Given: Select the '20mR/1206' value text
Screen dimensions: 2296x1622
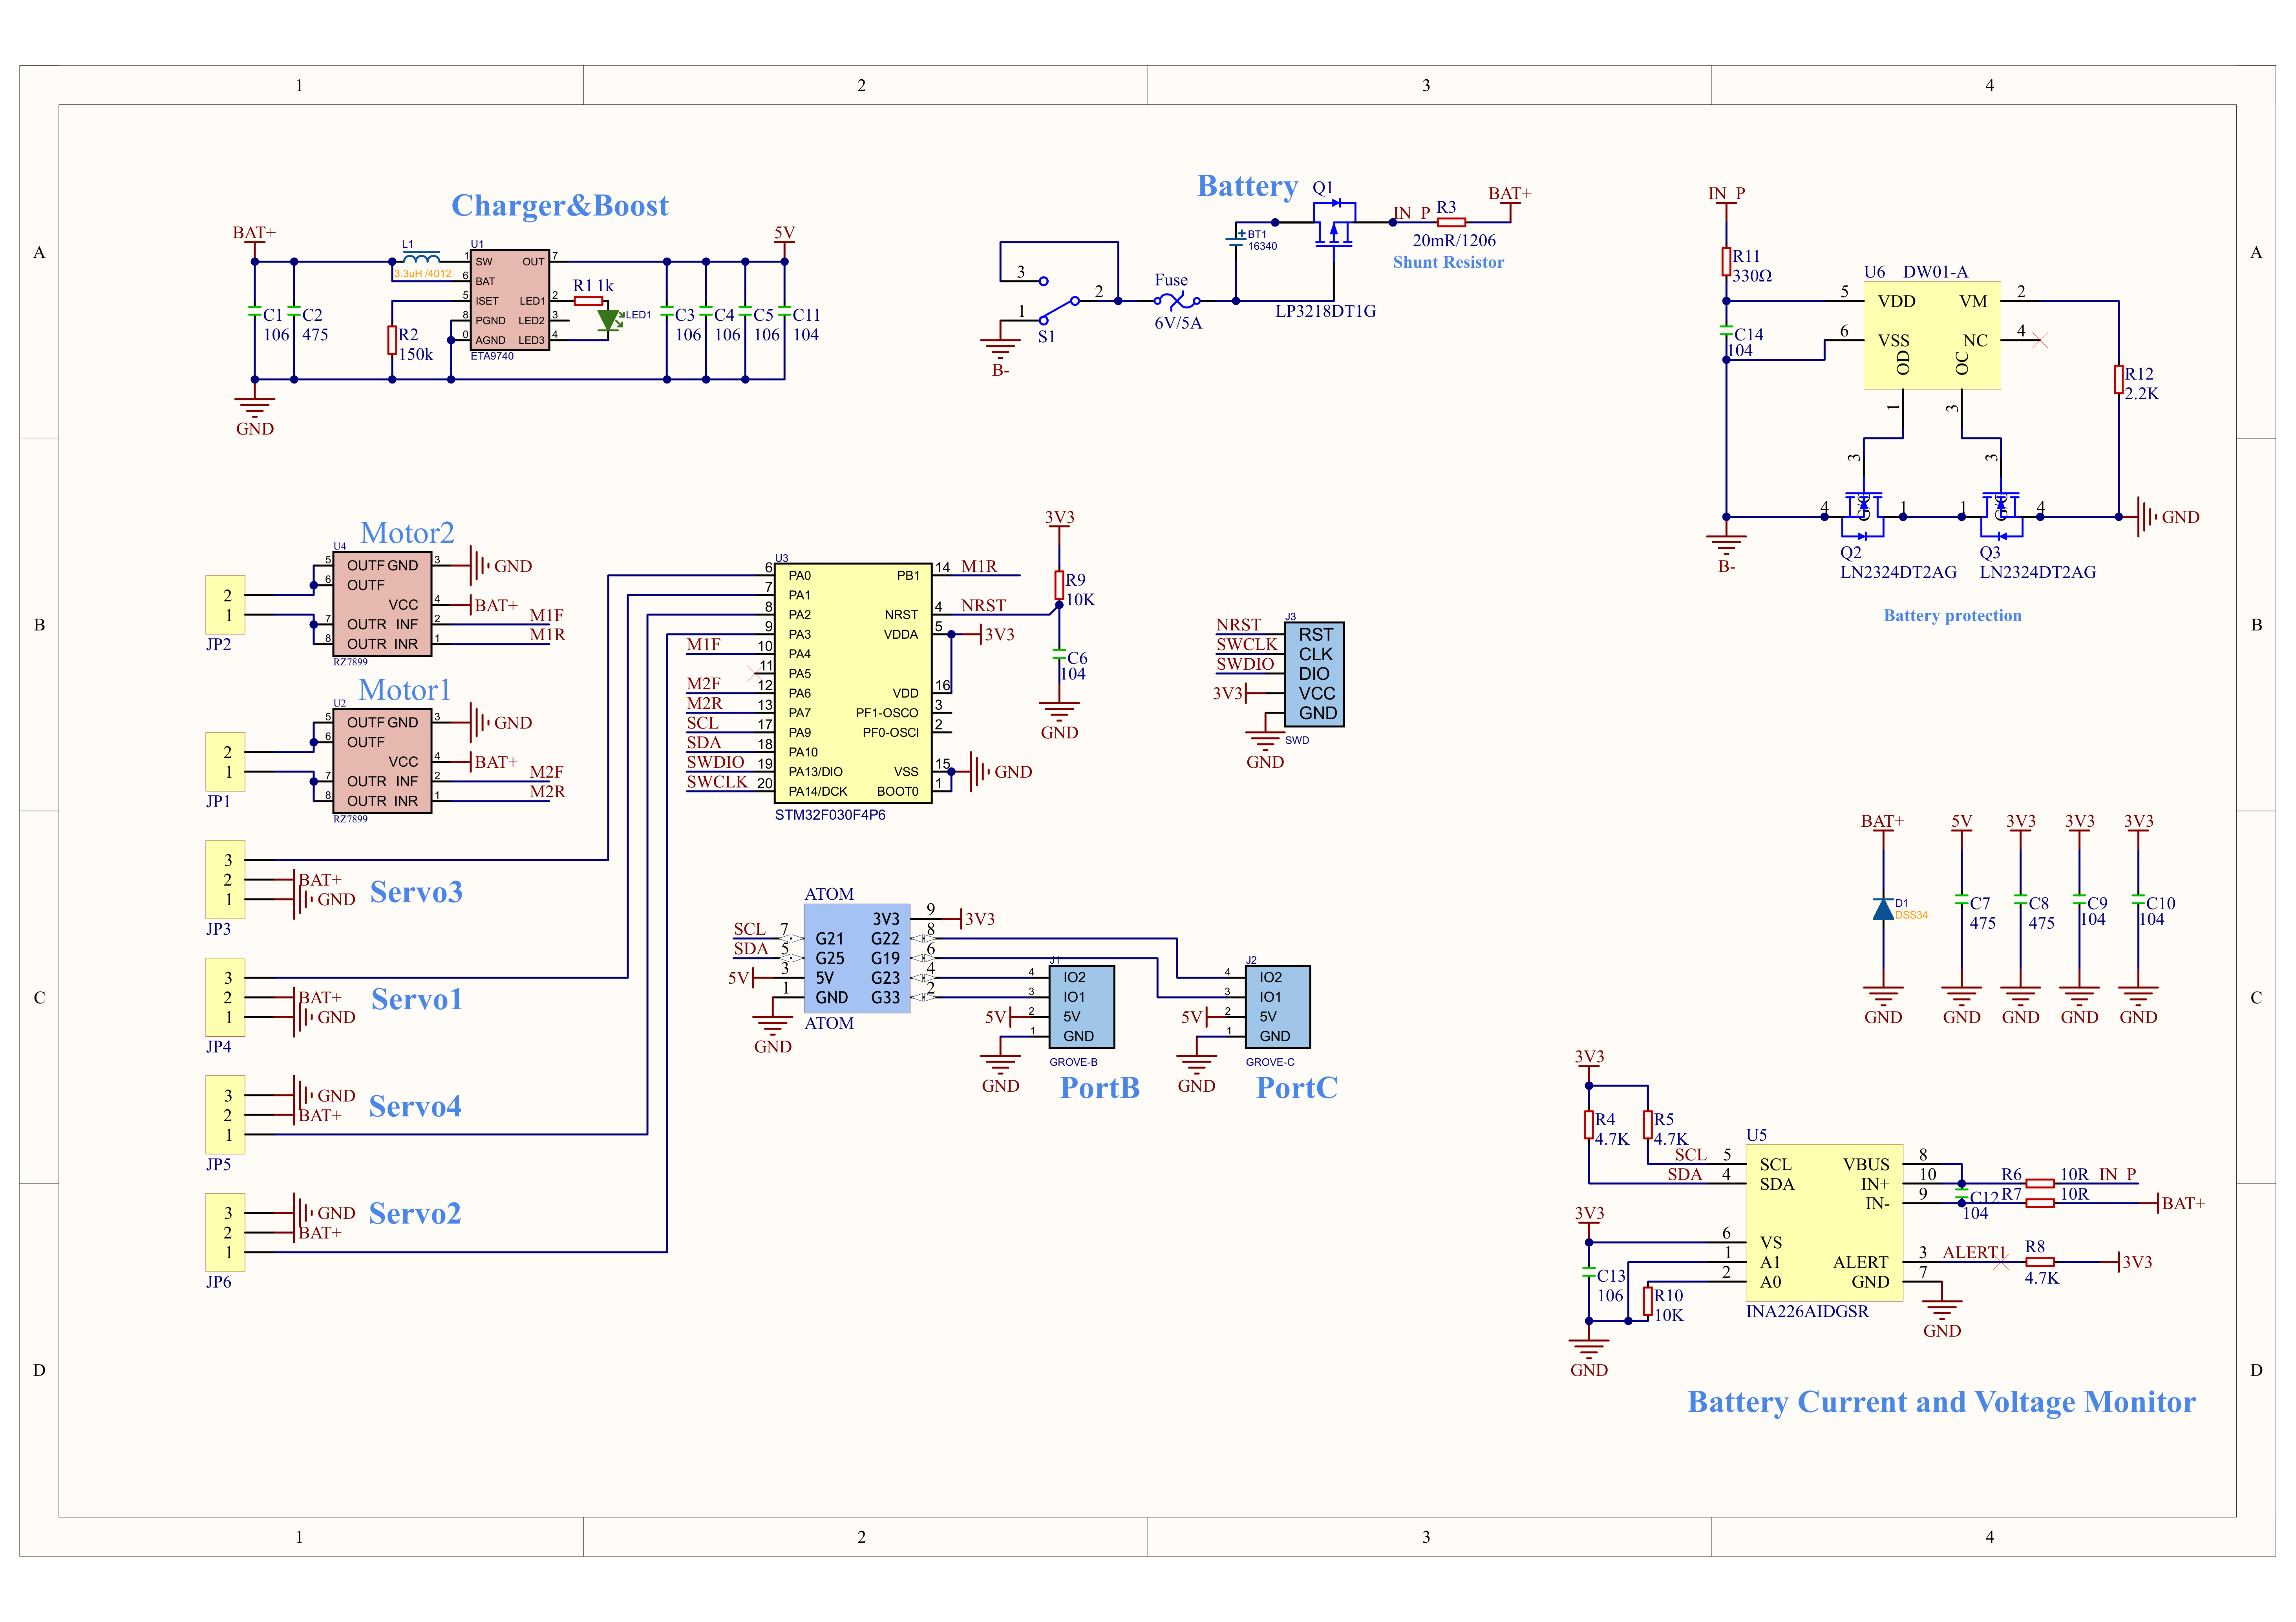Looking at the screenshot, I should pos(1454,241).
